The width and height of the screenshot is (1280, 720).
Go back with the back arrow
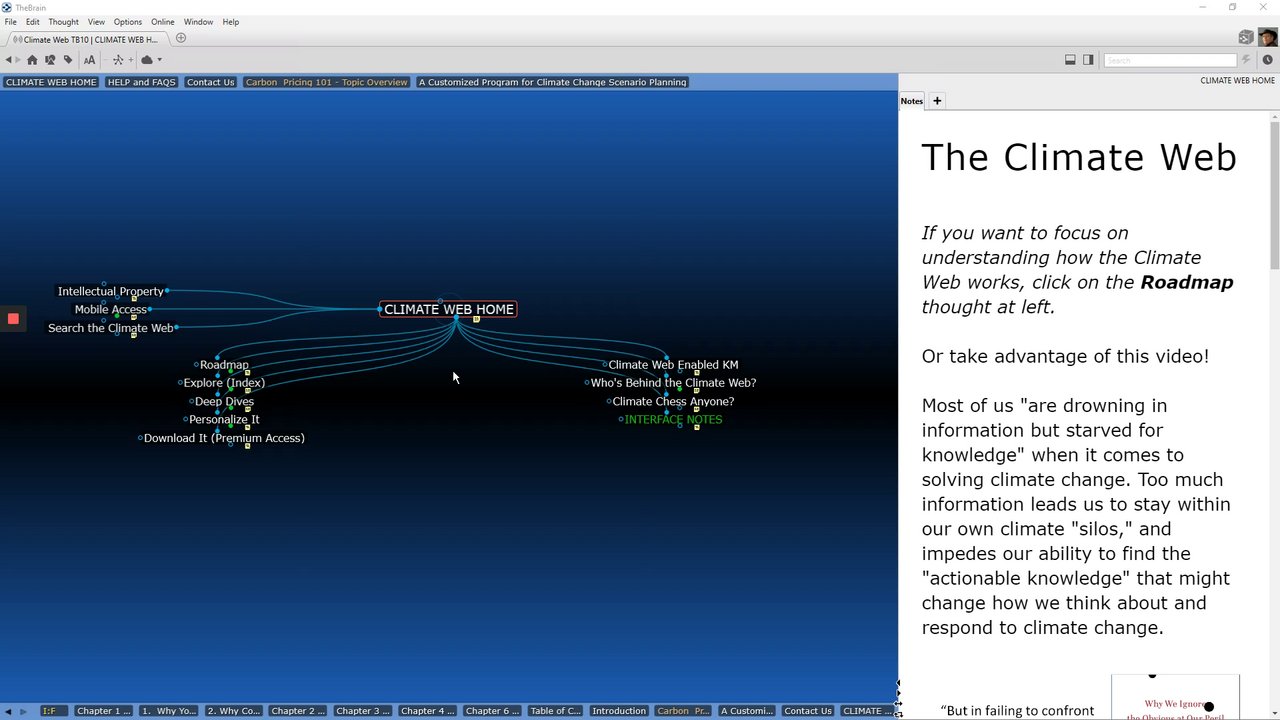[9, 60]
